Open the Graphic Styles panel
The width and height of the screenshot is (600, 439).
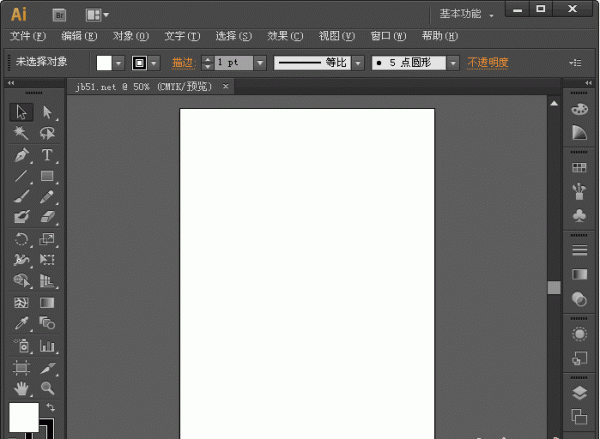pyautogui.click(x=579, y=359)
